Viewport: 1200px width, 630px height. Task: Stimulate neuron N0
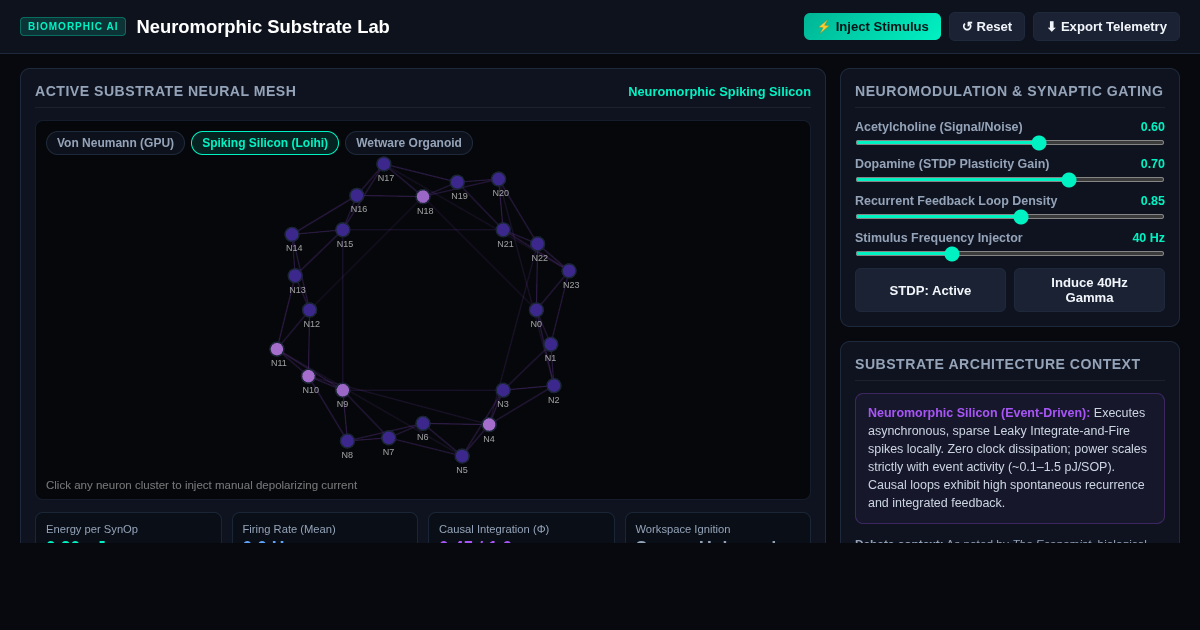(x=536, y=310)
